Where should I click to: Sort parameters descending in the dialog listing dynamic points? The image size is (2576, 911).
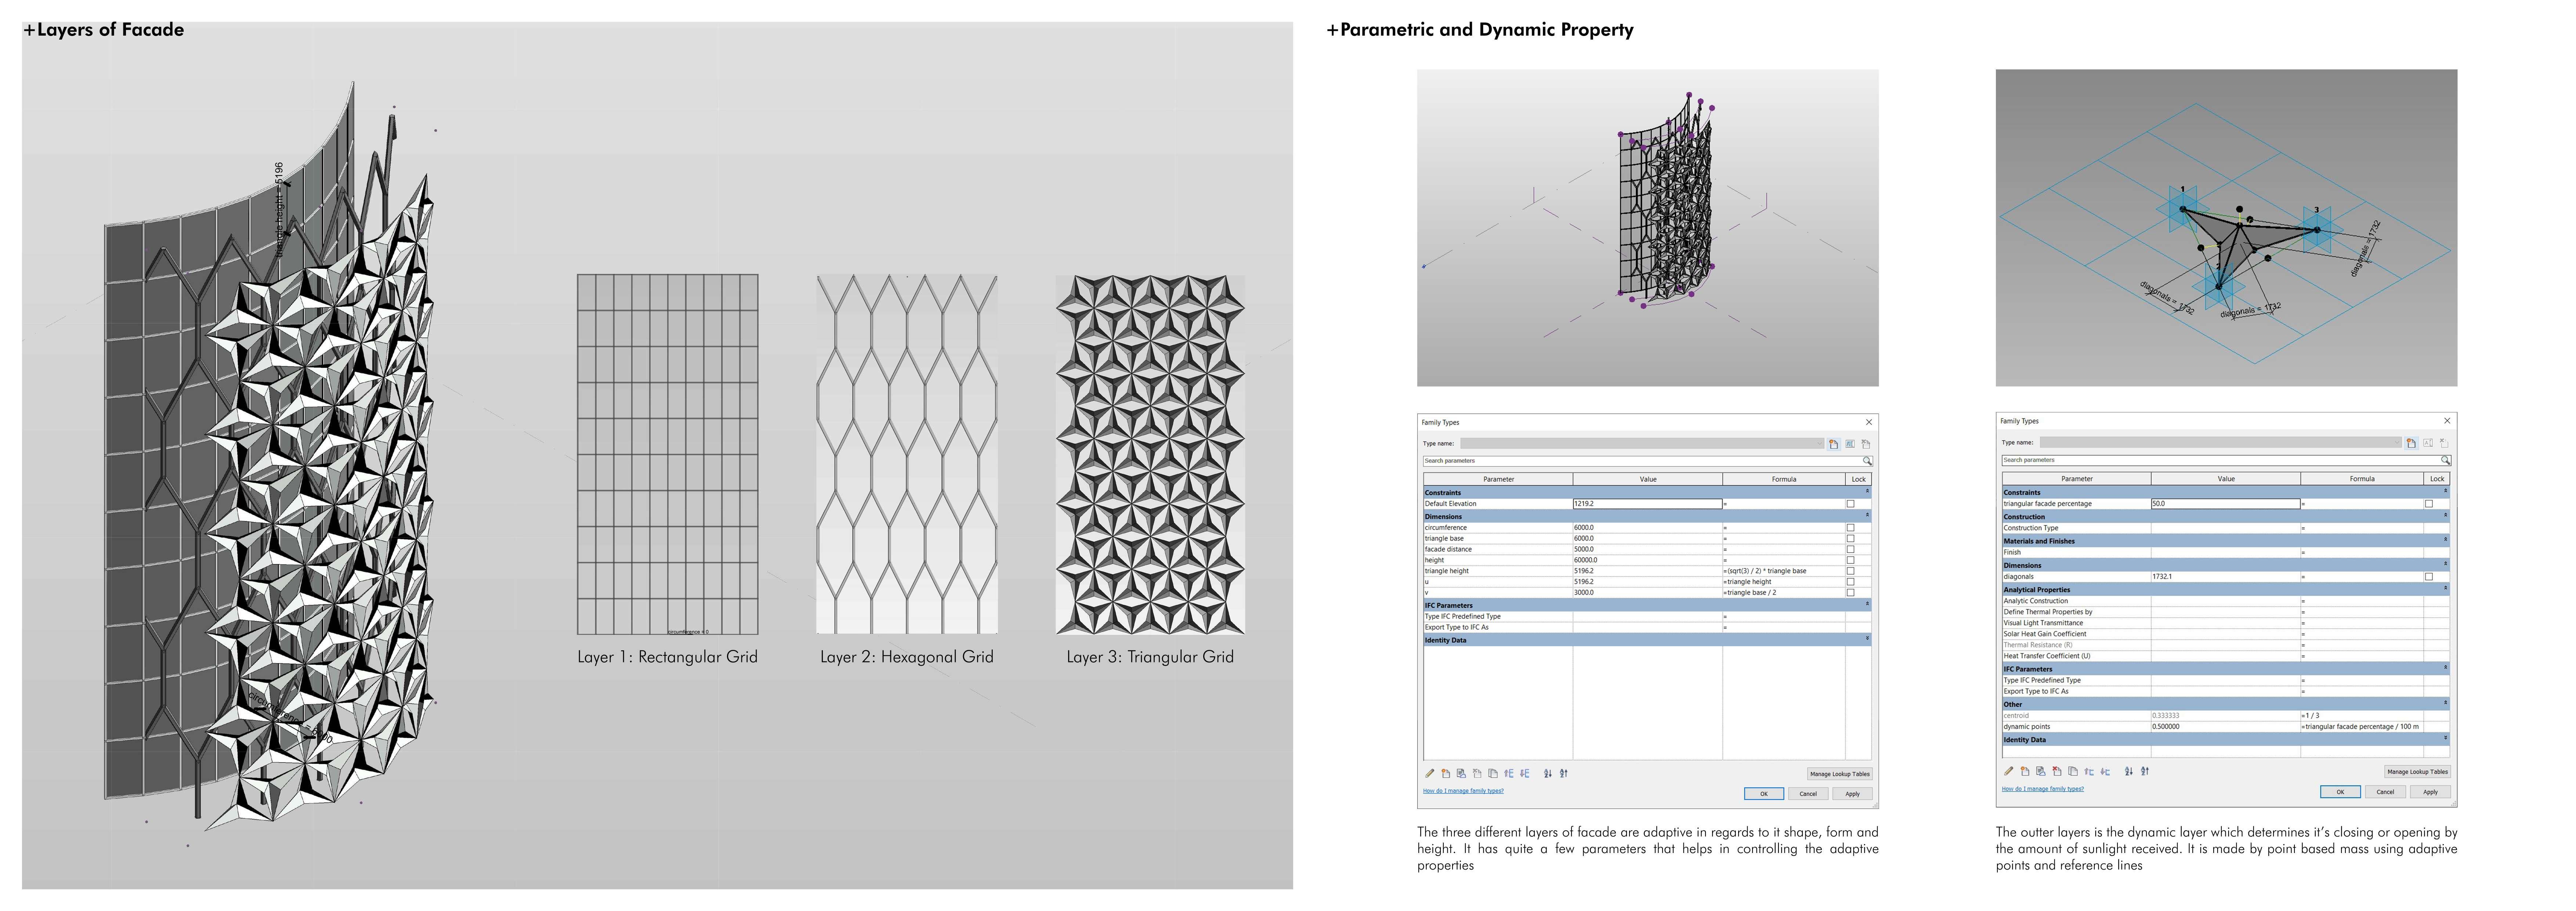2145,771
